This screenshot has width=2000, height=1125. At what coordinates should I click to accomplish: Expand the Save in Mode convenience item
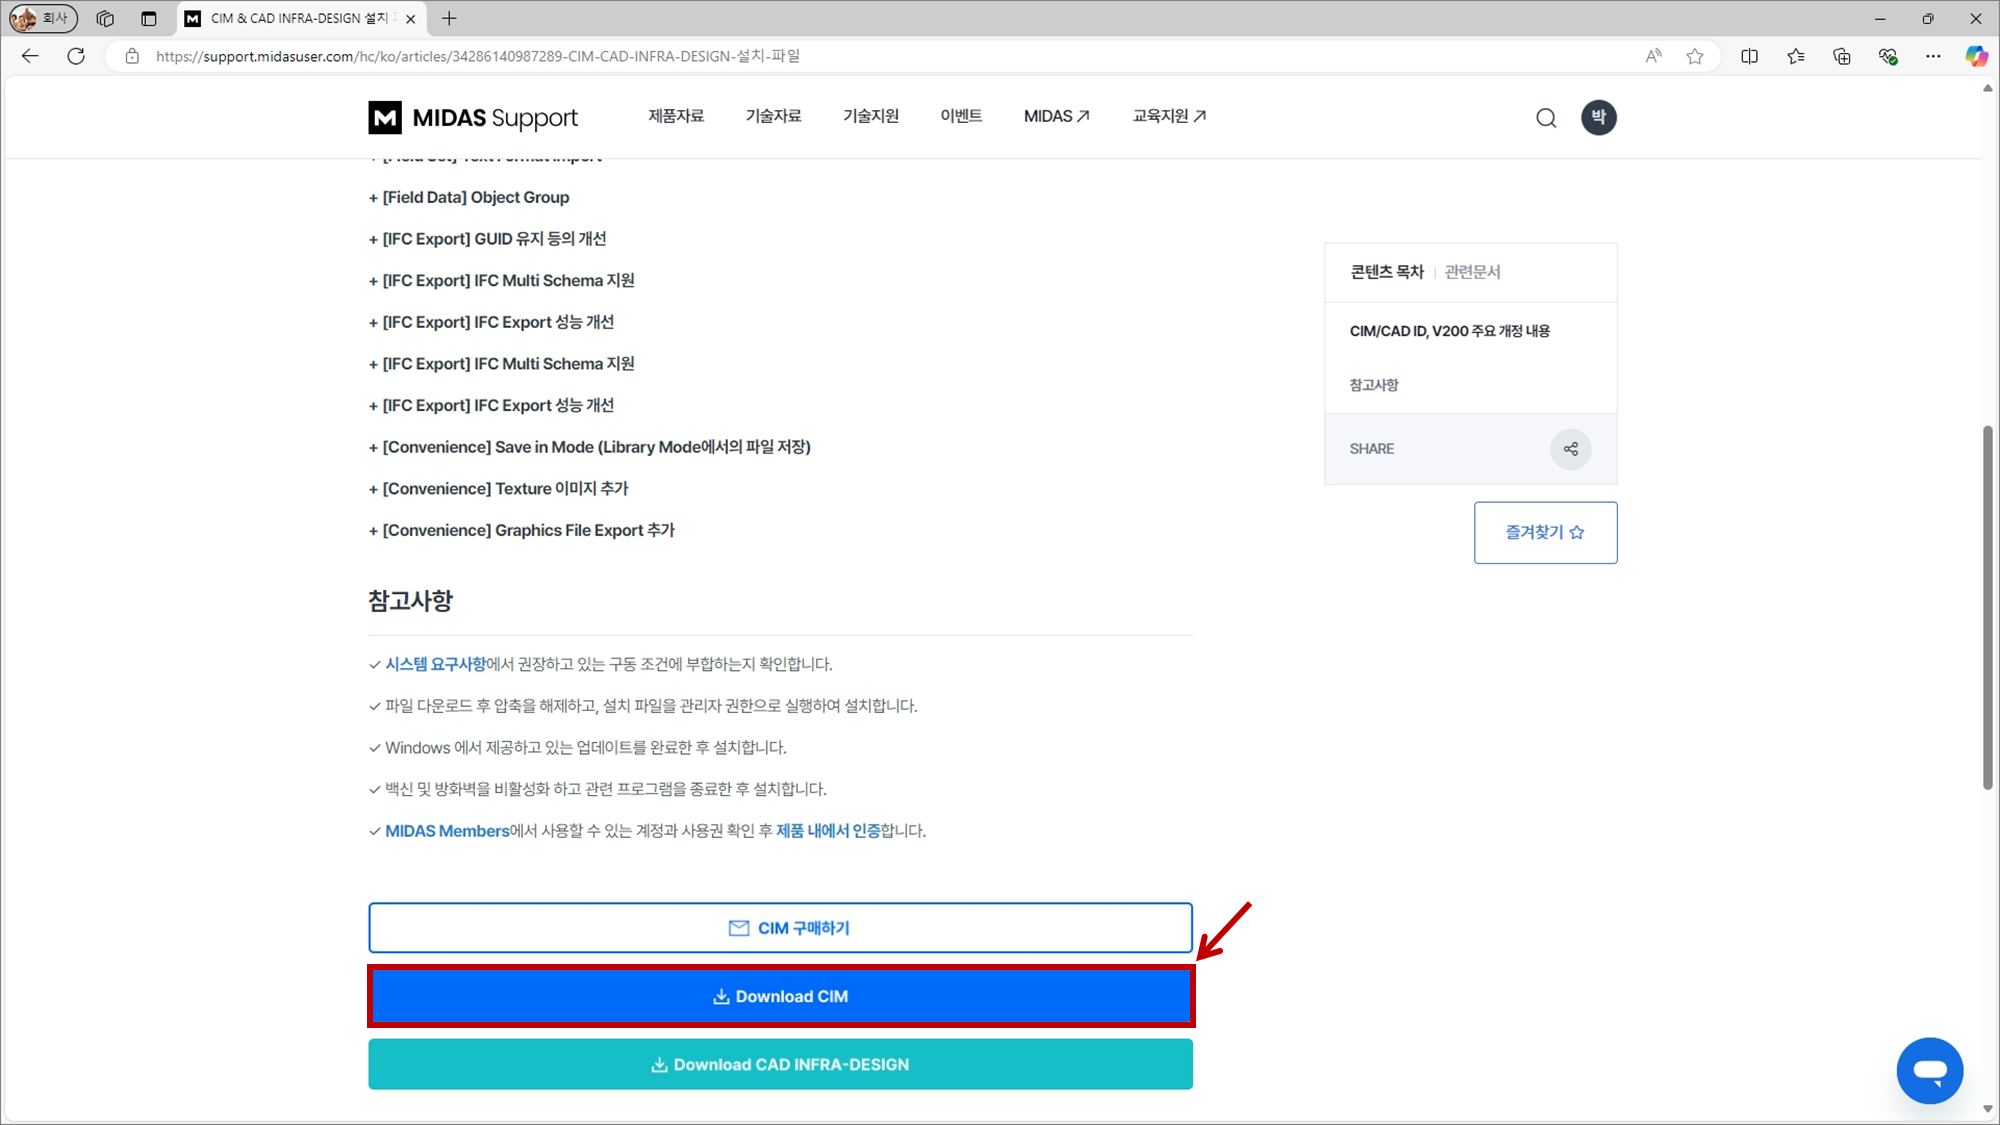tap(589, 447)
